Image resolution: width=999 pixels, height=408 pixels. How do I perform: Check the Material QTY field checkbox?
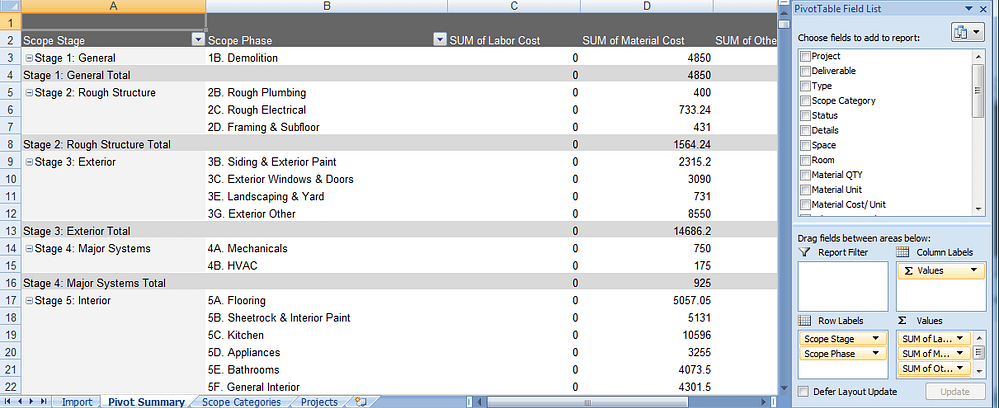click(x=805, y=175)
